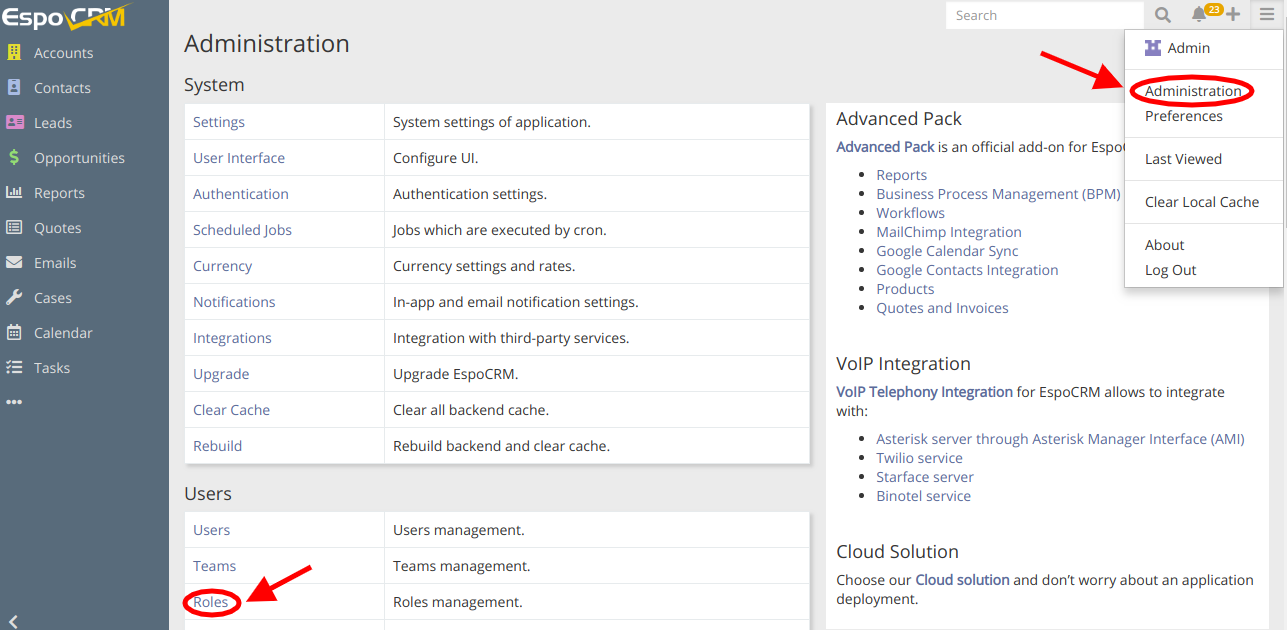Click the Quotes and Invoices link
The width and height of the screenshot is (1287, 630).
[x=942, y=308]
